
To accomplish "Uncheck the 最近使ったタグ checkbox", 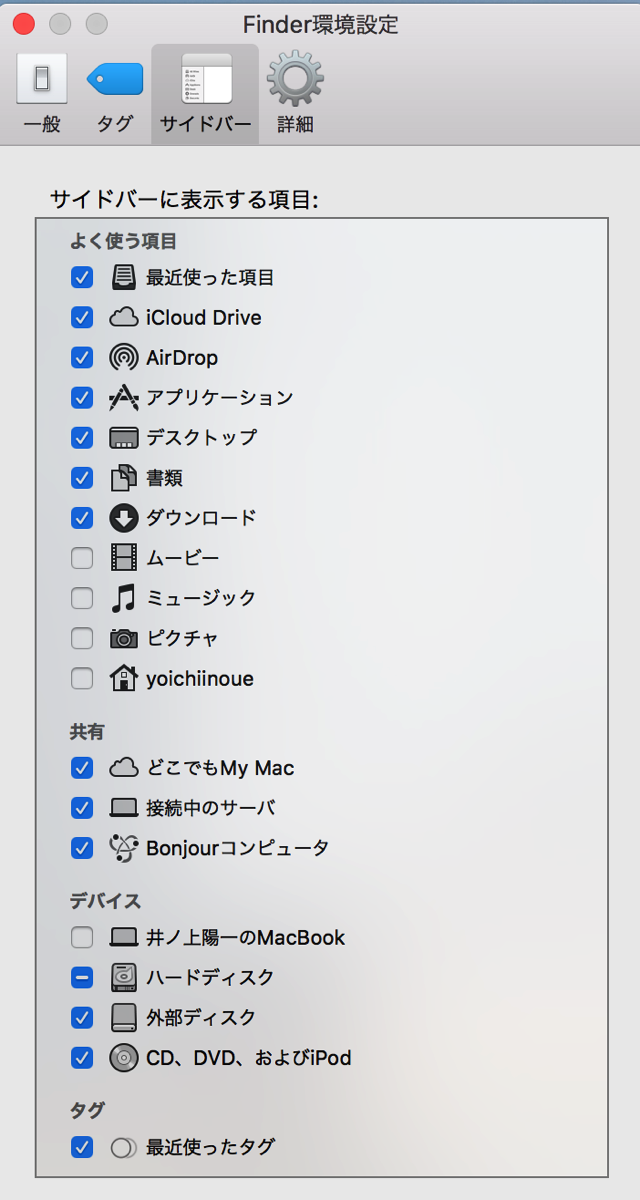I will click(x=82, y=1148).
